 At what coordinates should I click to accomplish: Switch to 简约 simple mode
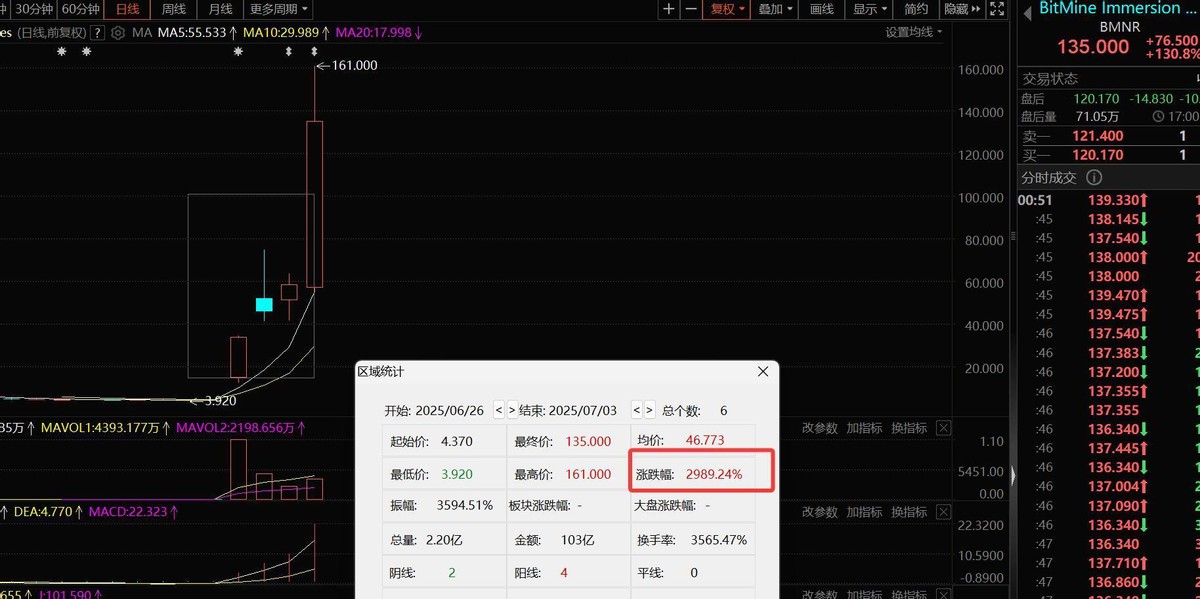[916, 9]
